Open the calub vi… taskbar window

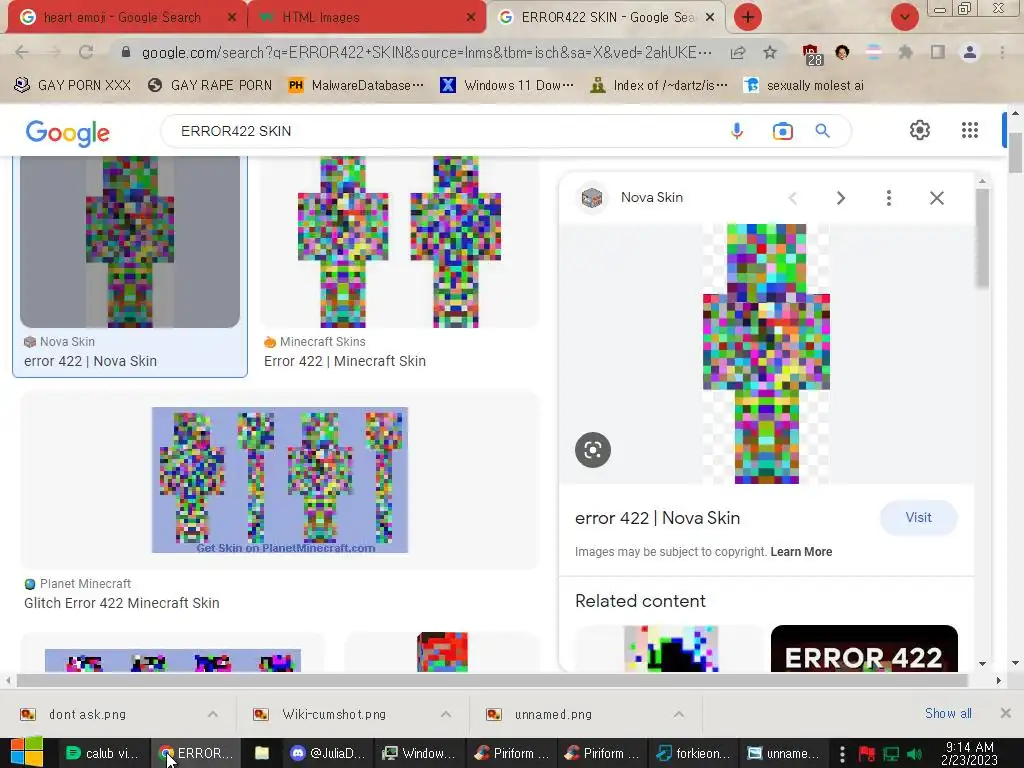click(104, 753)
